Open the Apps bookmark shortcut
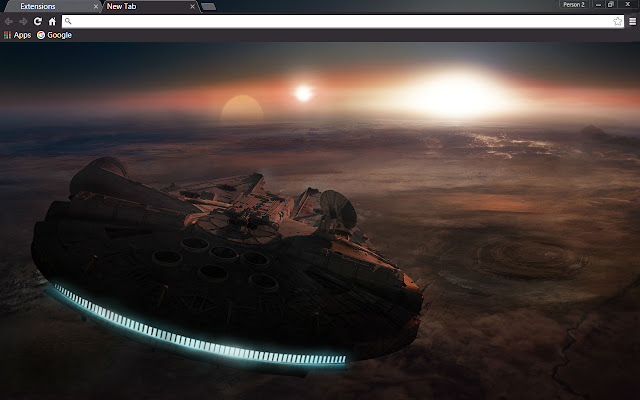The height and width of the screenshot is (400, 640). [x=17, y=35]
